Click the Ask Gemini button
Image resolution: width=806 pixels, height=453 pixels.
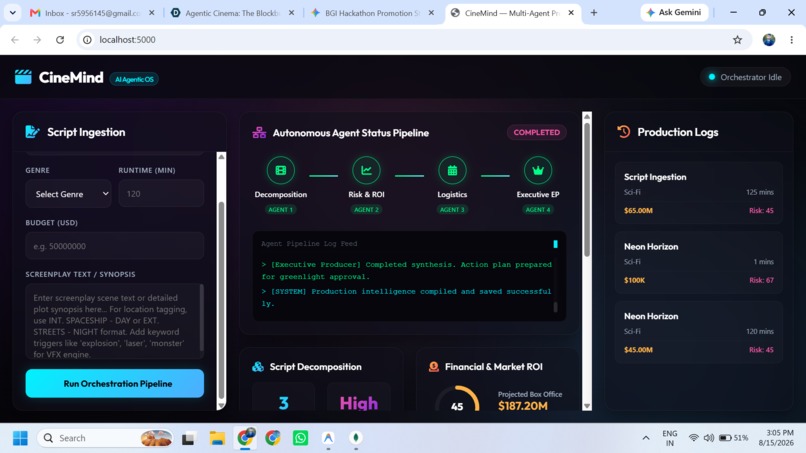[674, 12]
